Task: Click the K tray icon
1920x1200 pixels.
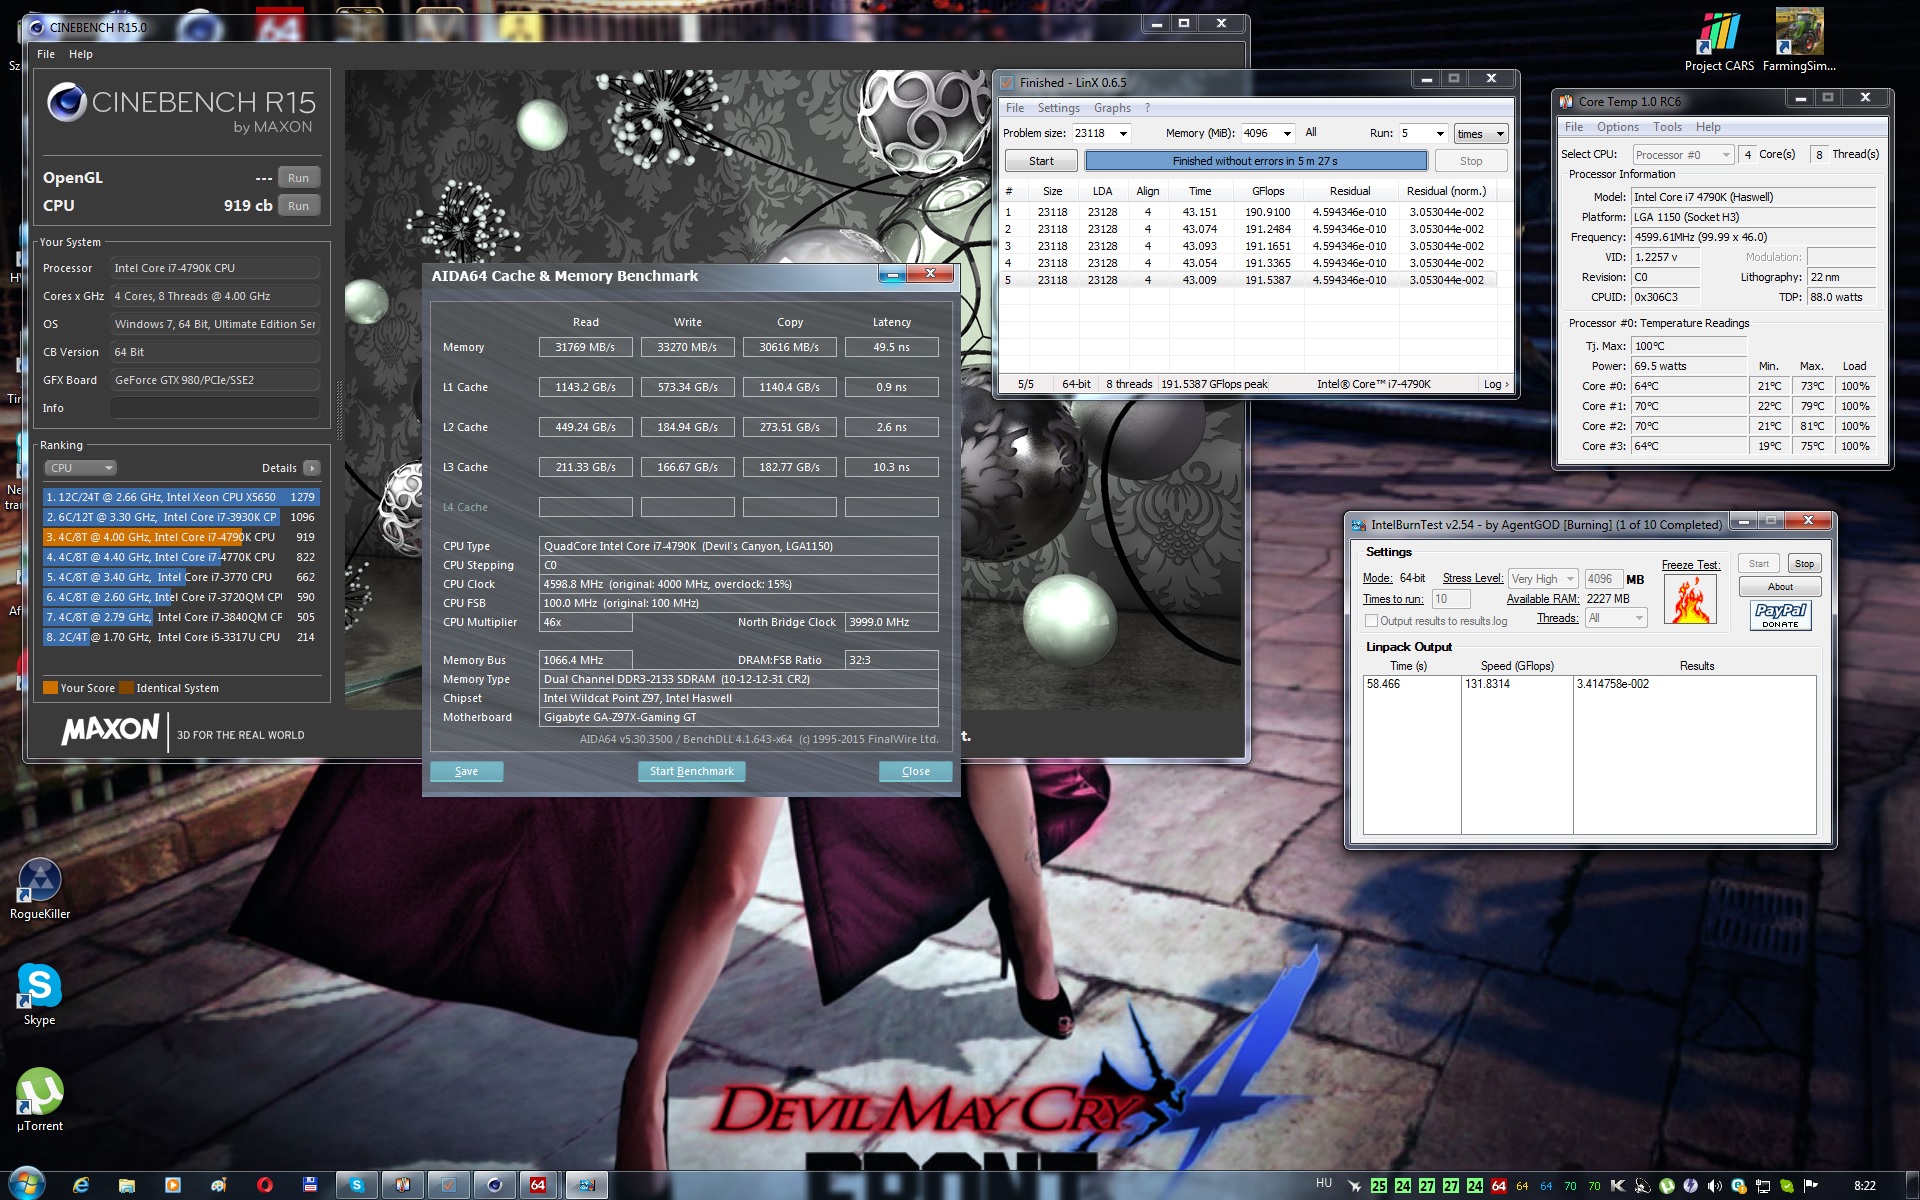Action: point(1618,1186)
